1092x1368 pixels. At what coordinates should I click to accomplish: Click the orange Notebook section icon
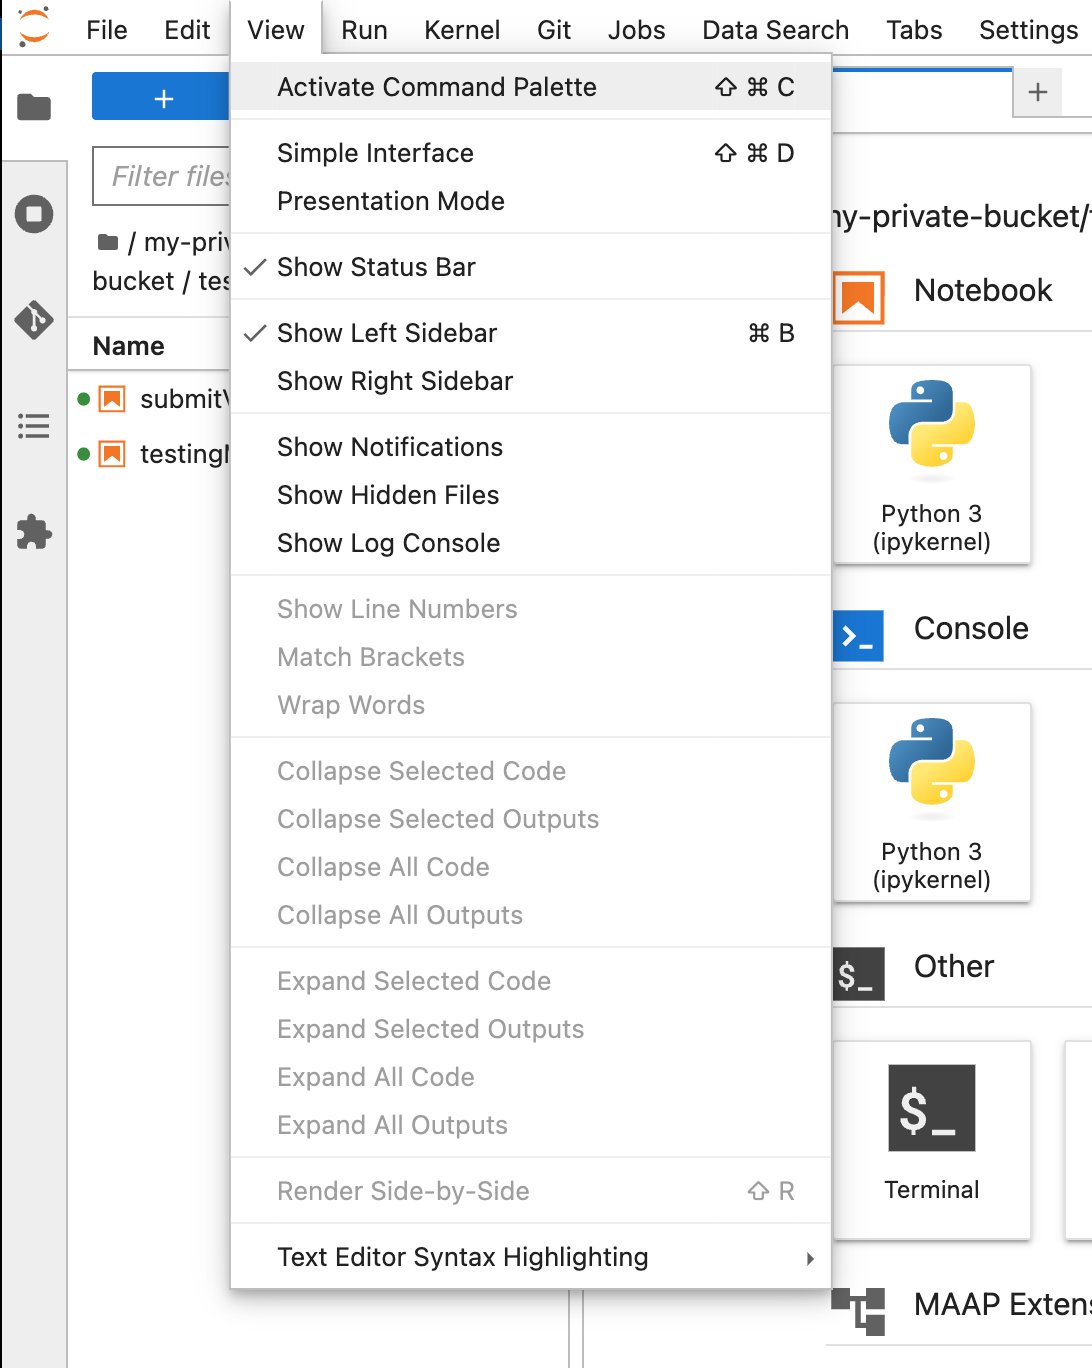pyautogui.click(x=859, y=298)
